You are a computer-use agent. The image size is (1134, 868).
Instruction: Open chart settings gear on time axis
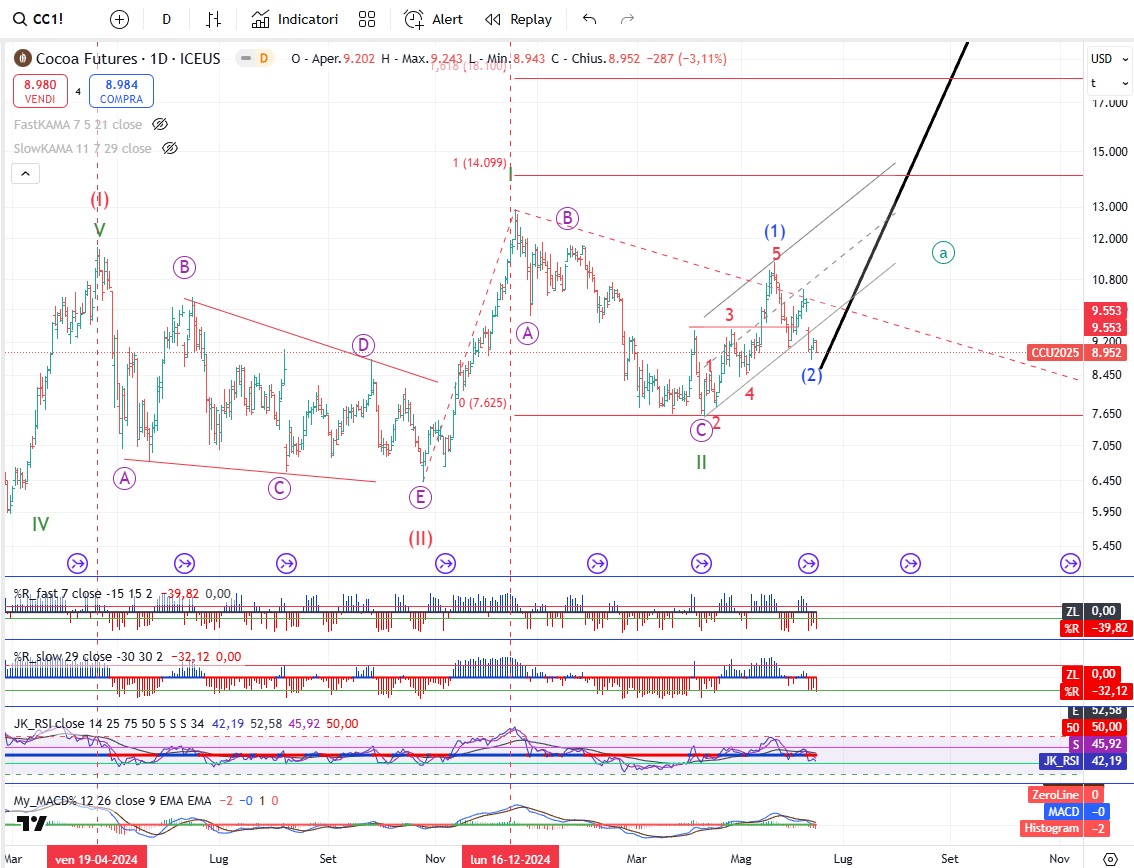coord(1110,859)
